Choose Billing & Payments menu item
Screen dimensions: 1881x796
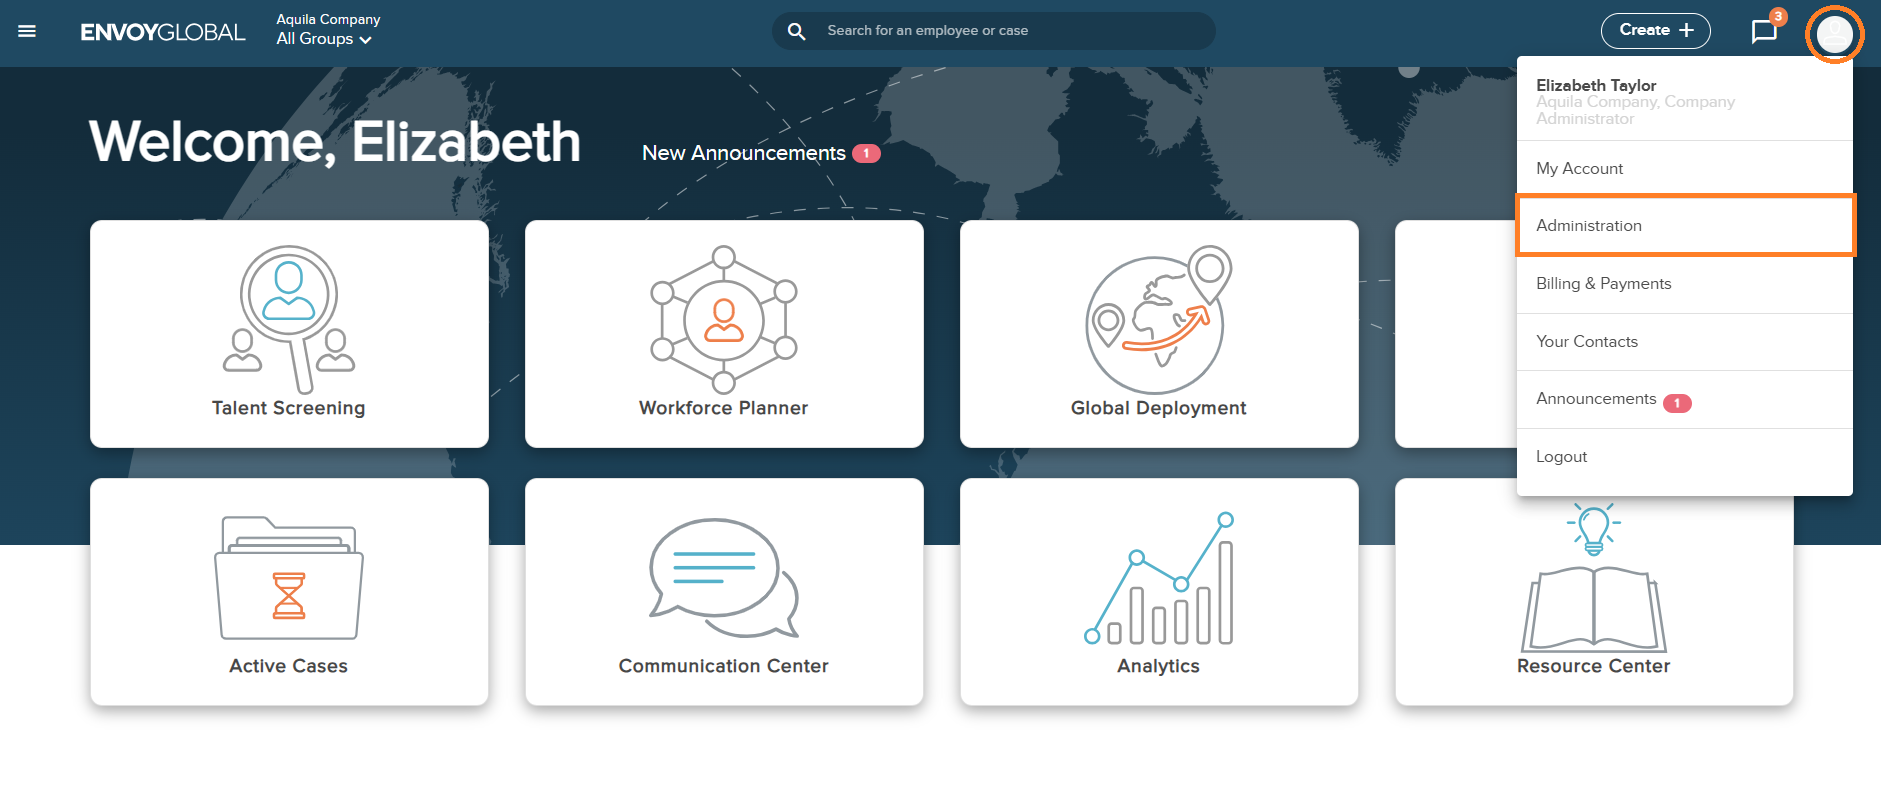[1603, 284]
